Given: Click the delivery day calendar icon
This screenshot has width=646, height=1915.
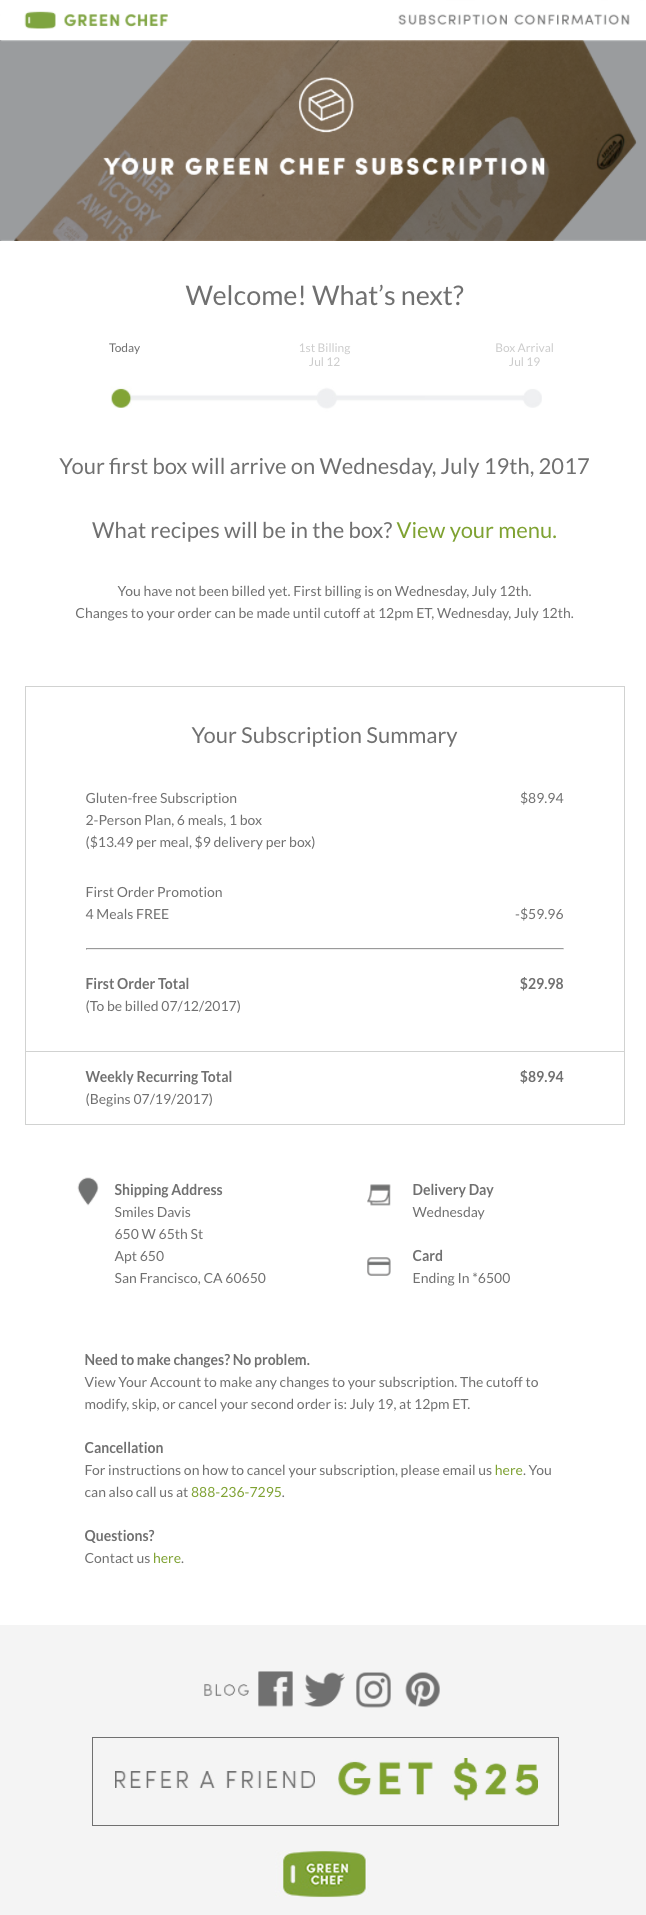Looking at the screenshot, I should point(379,1194).
